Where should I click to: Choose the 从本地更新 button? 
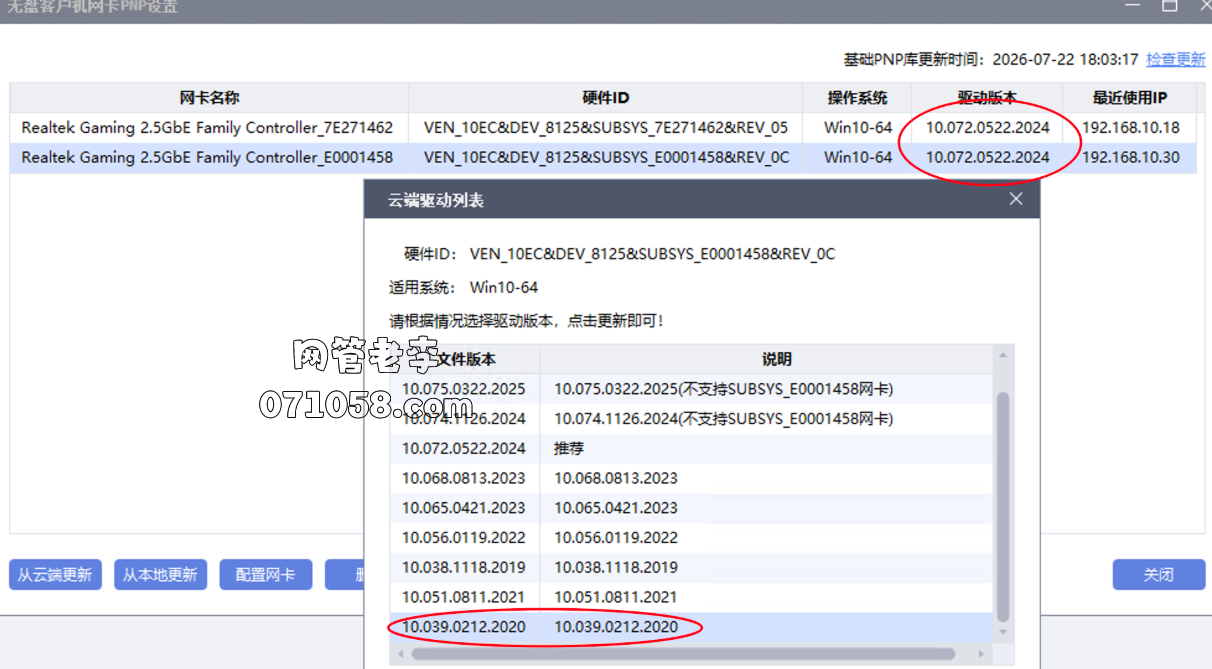(160, 575)
